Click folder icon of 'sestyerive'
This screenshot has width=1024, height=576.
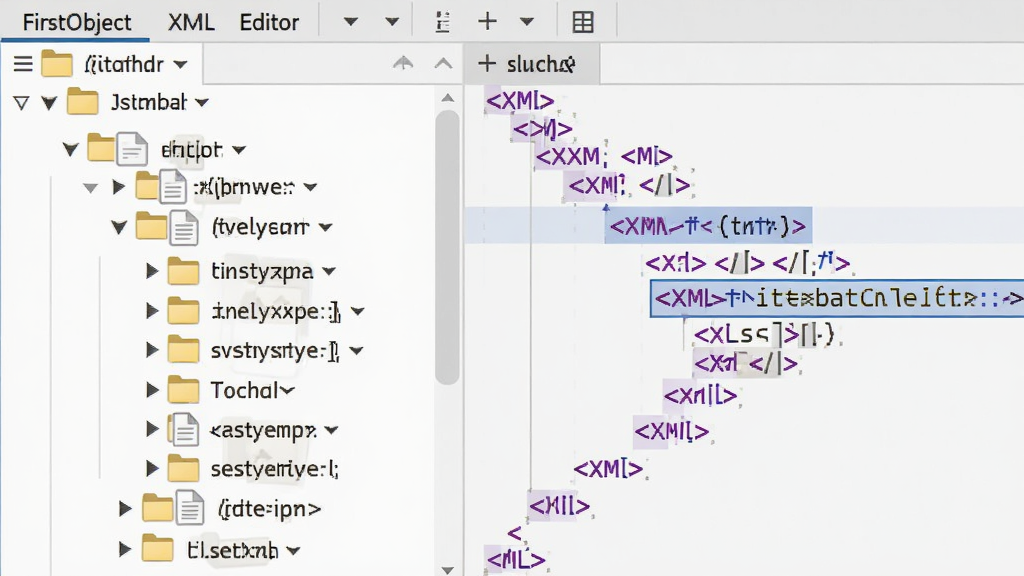click(184, 469)
